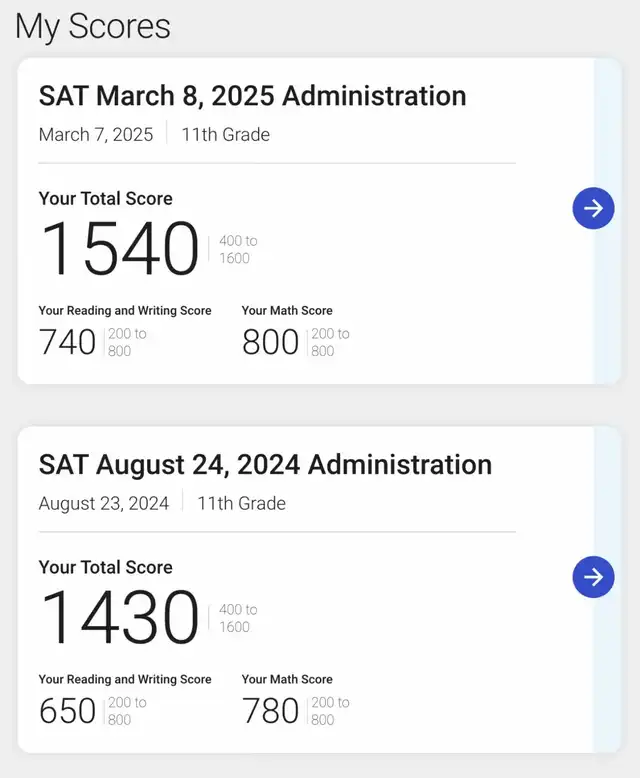Image resolution: width=640 pixels, height=778 pixels.
Task: Click the SAT August 24, 2024 Administration heading
Action: (x=265, y=465)
